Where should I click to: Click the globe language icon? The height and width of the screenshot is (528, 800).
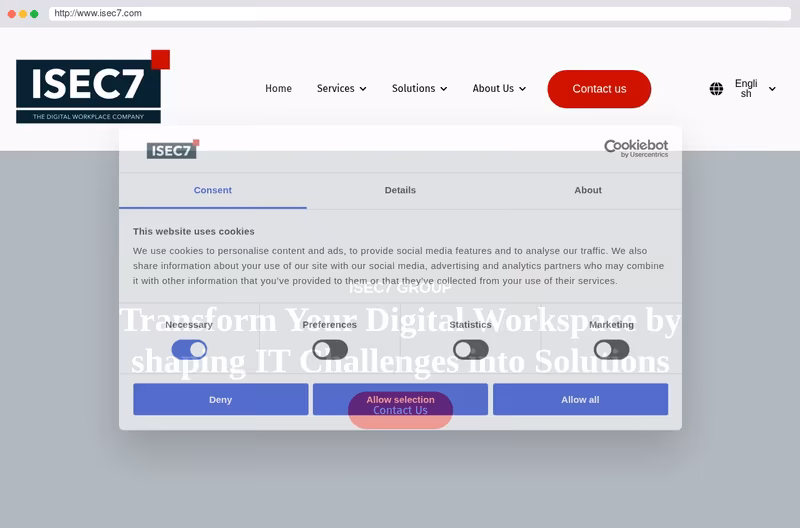tap(716, 89)
